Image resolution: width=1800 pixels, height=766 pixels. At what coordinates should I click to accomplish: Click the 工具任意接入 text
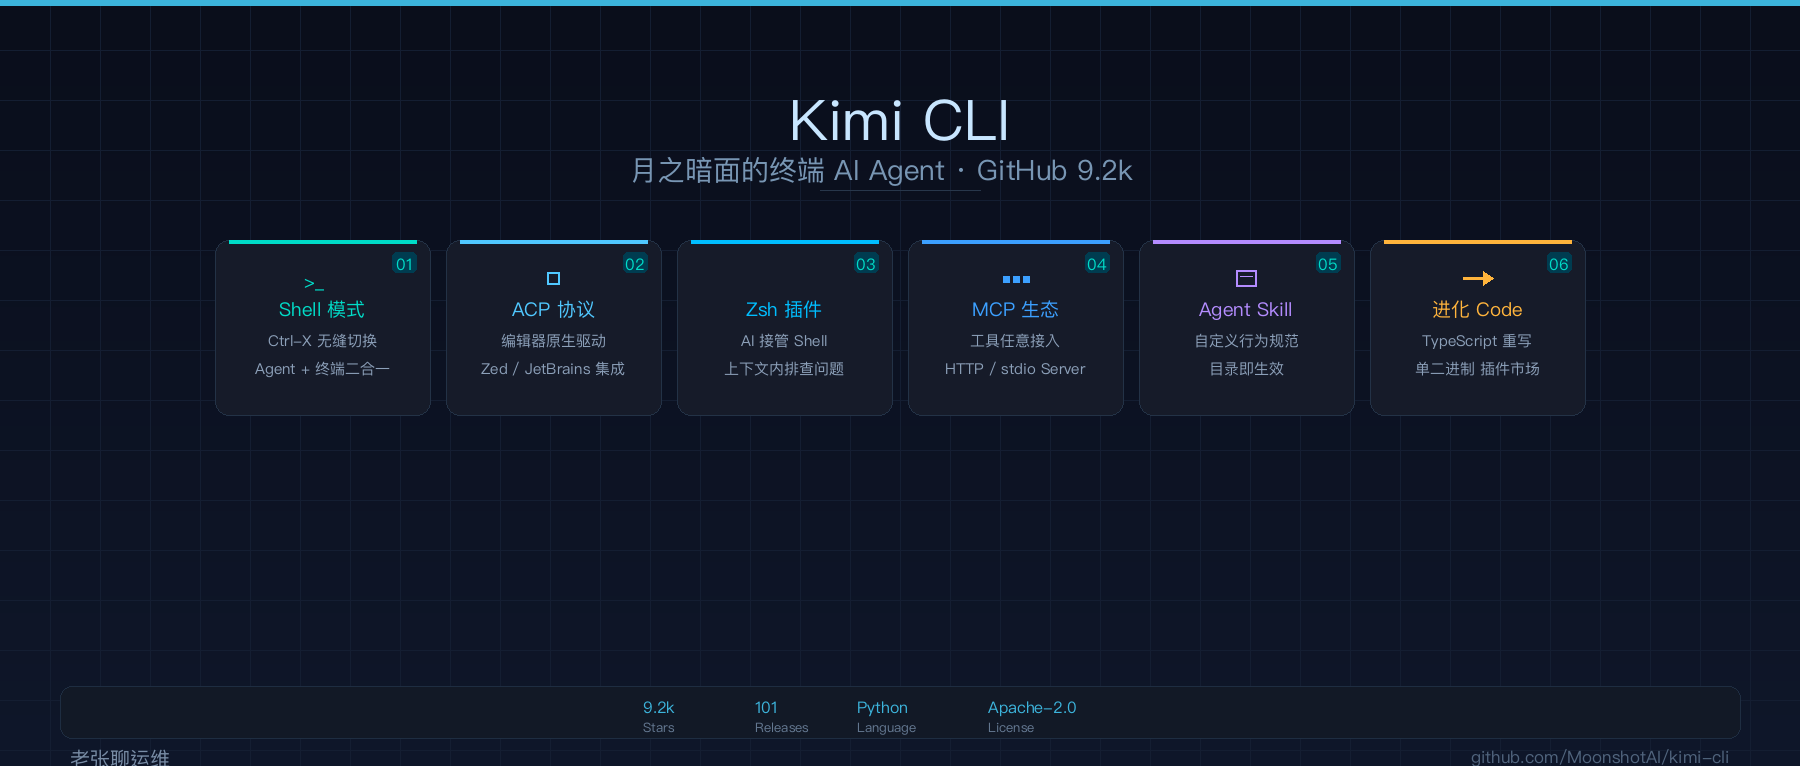(x=1015, y=341)
